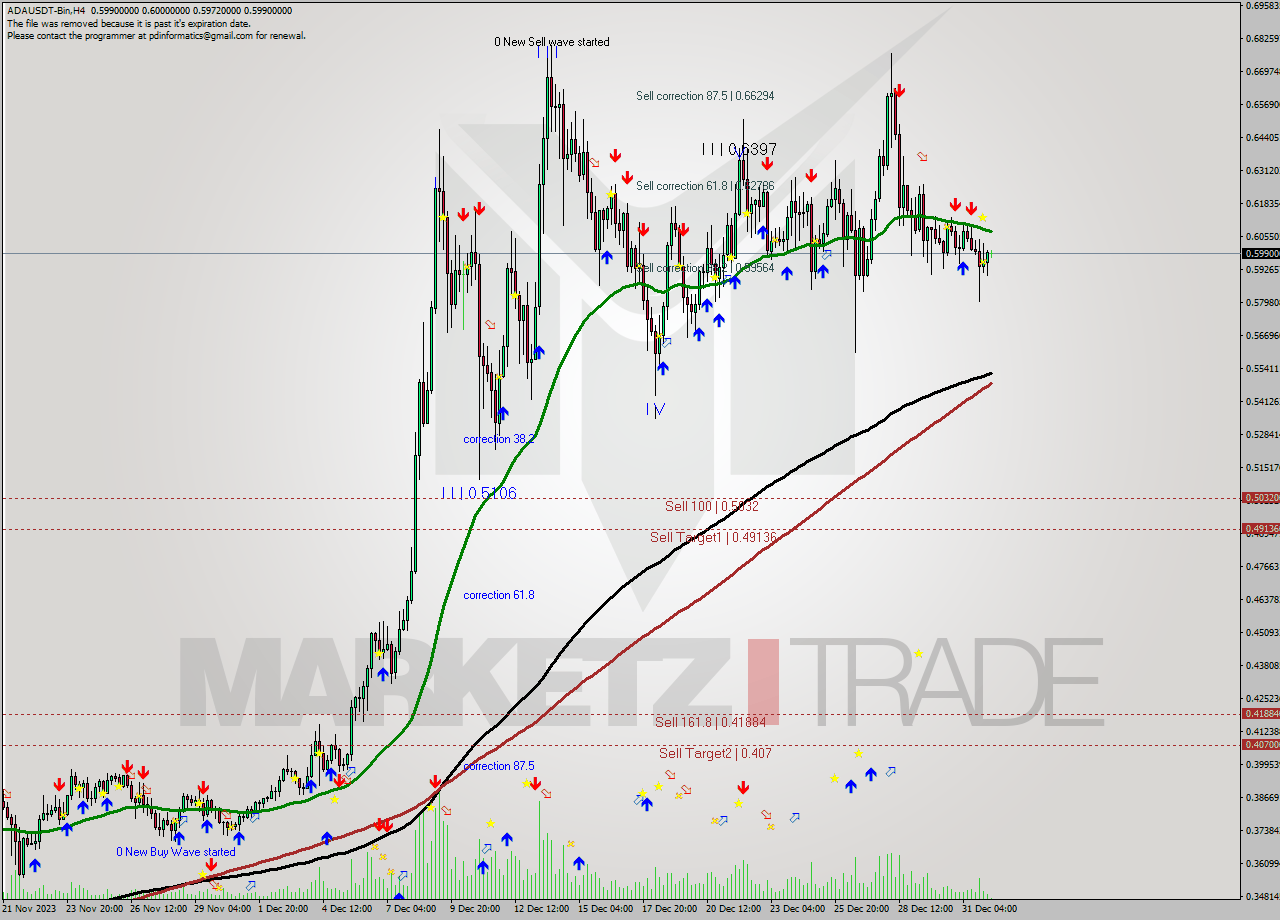Click the "29 Nov 04:00" time label
The image size is (1280, 920).
225,909
